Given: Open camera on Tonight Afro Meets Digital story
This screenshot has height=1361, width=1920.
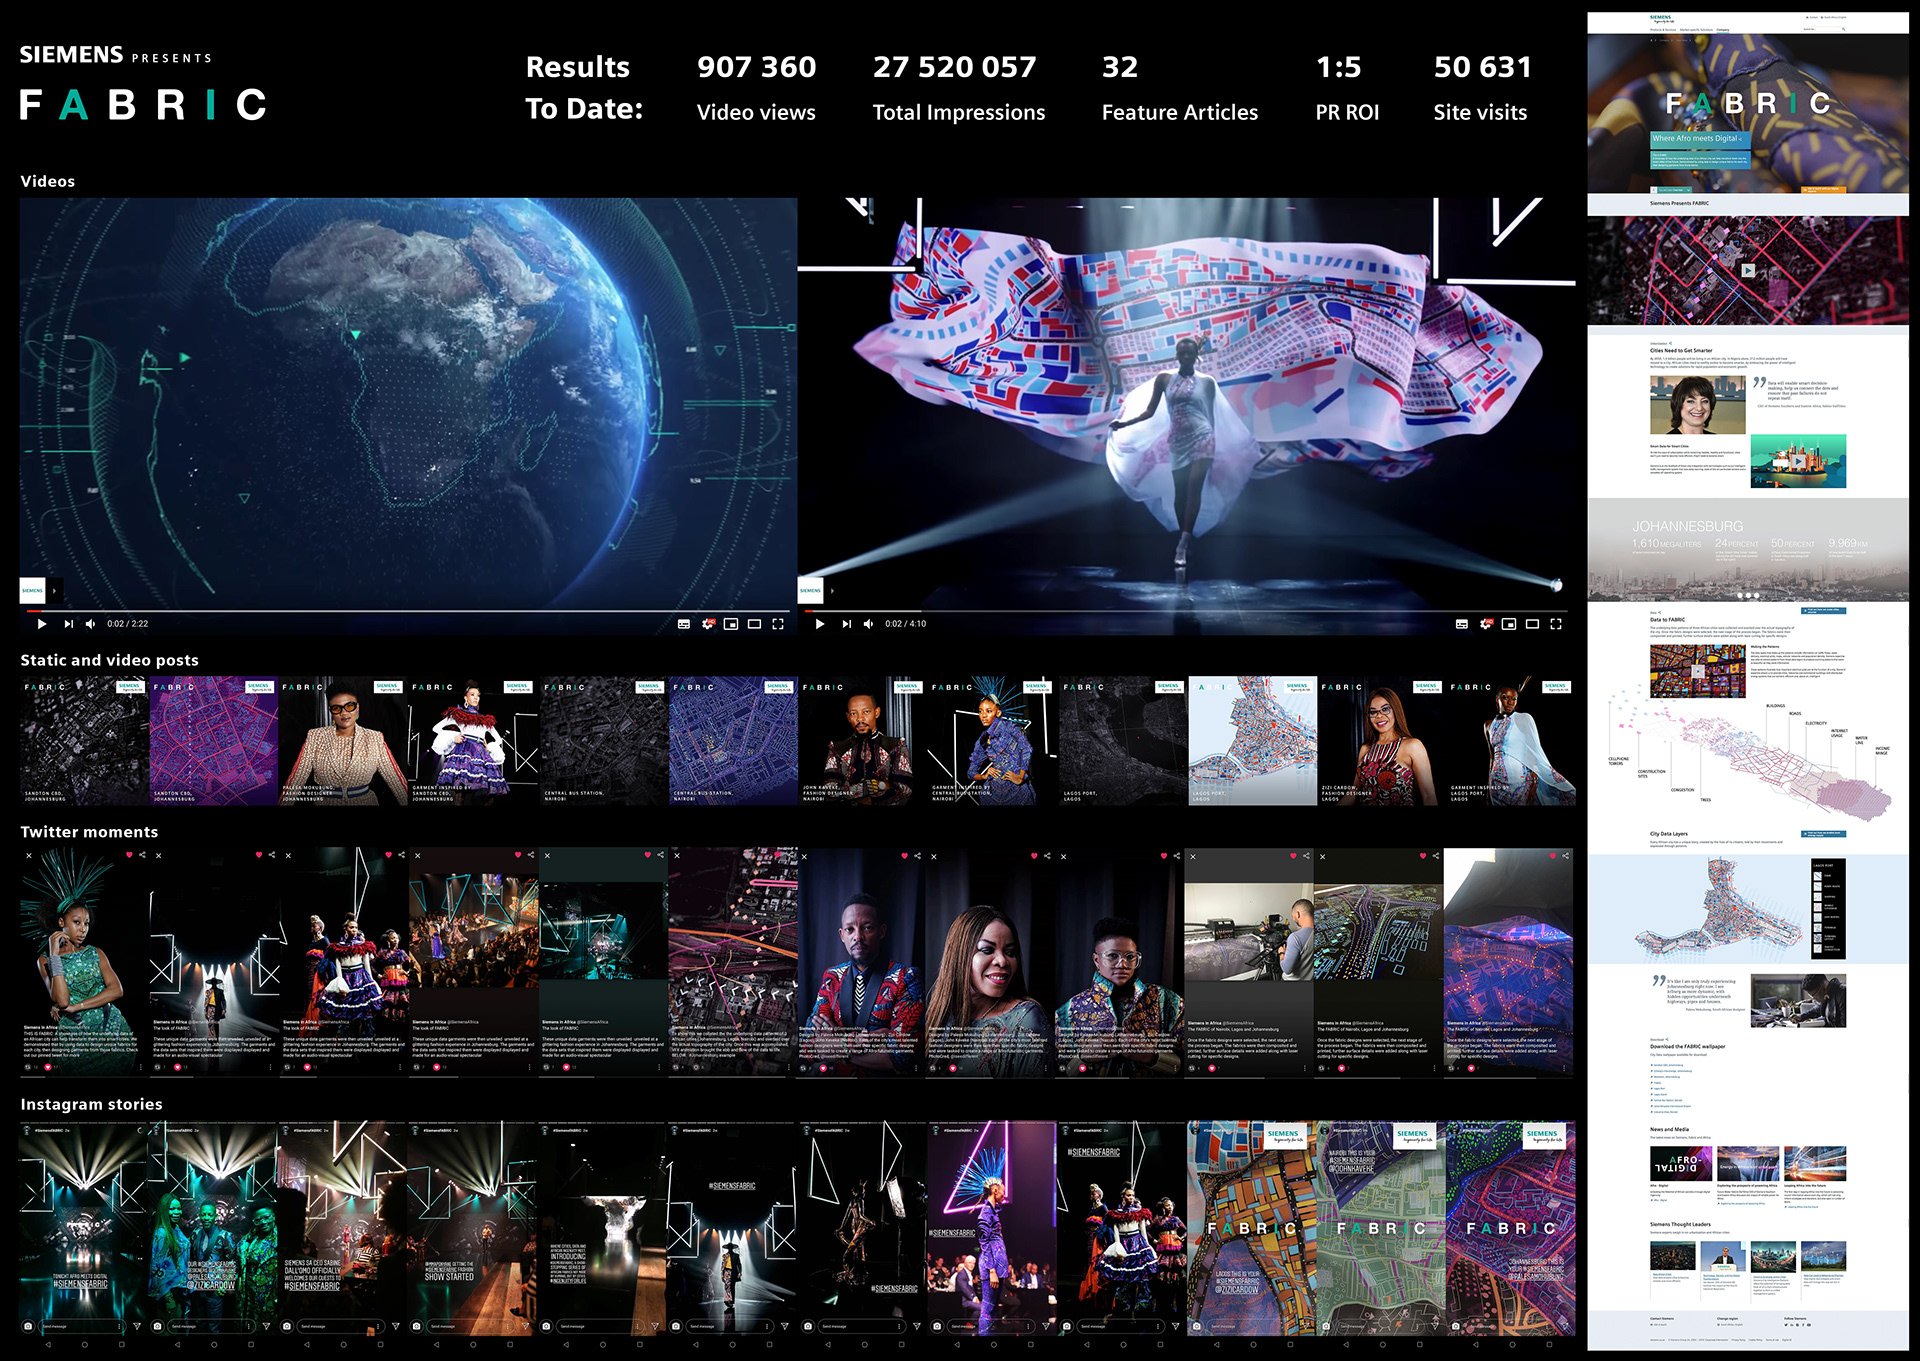Looking at the screenshot, I should coord(28,1326).
